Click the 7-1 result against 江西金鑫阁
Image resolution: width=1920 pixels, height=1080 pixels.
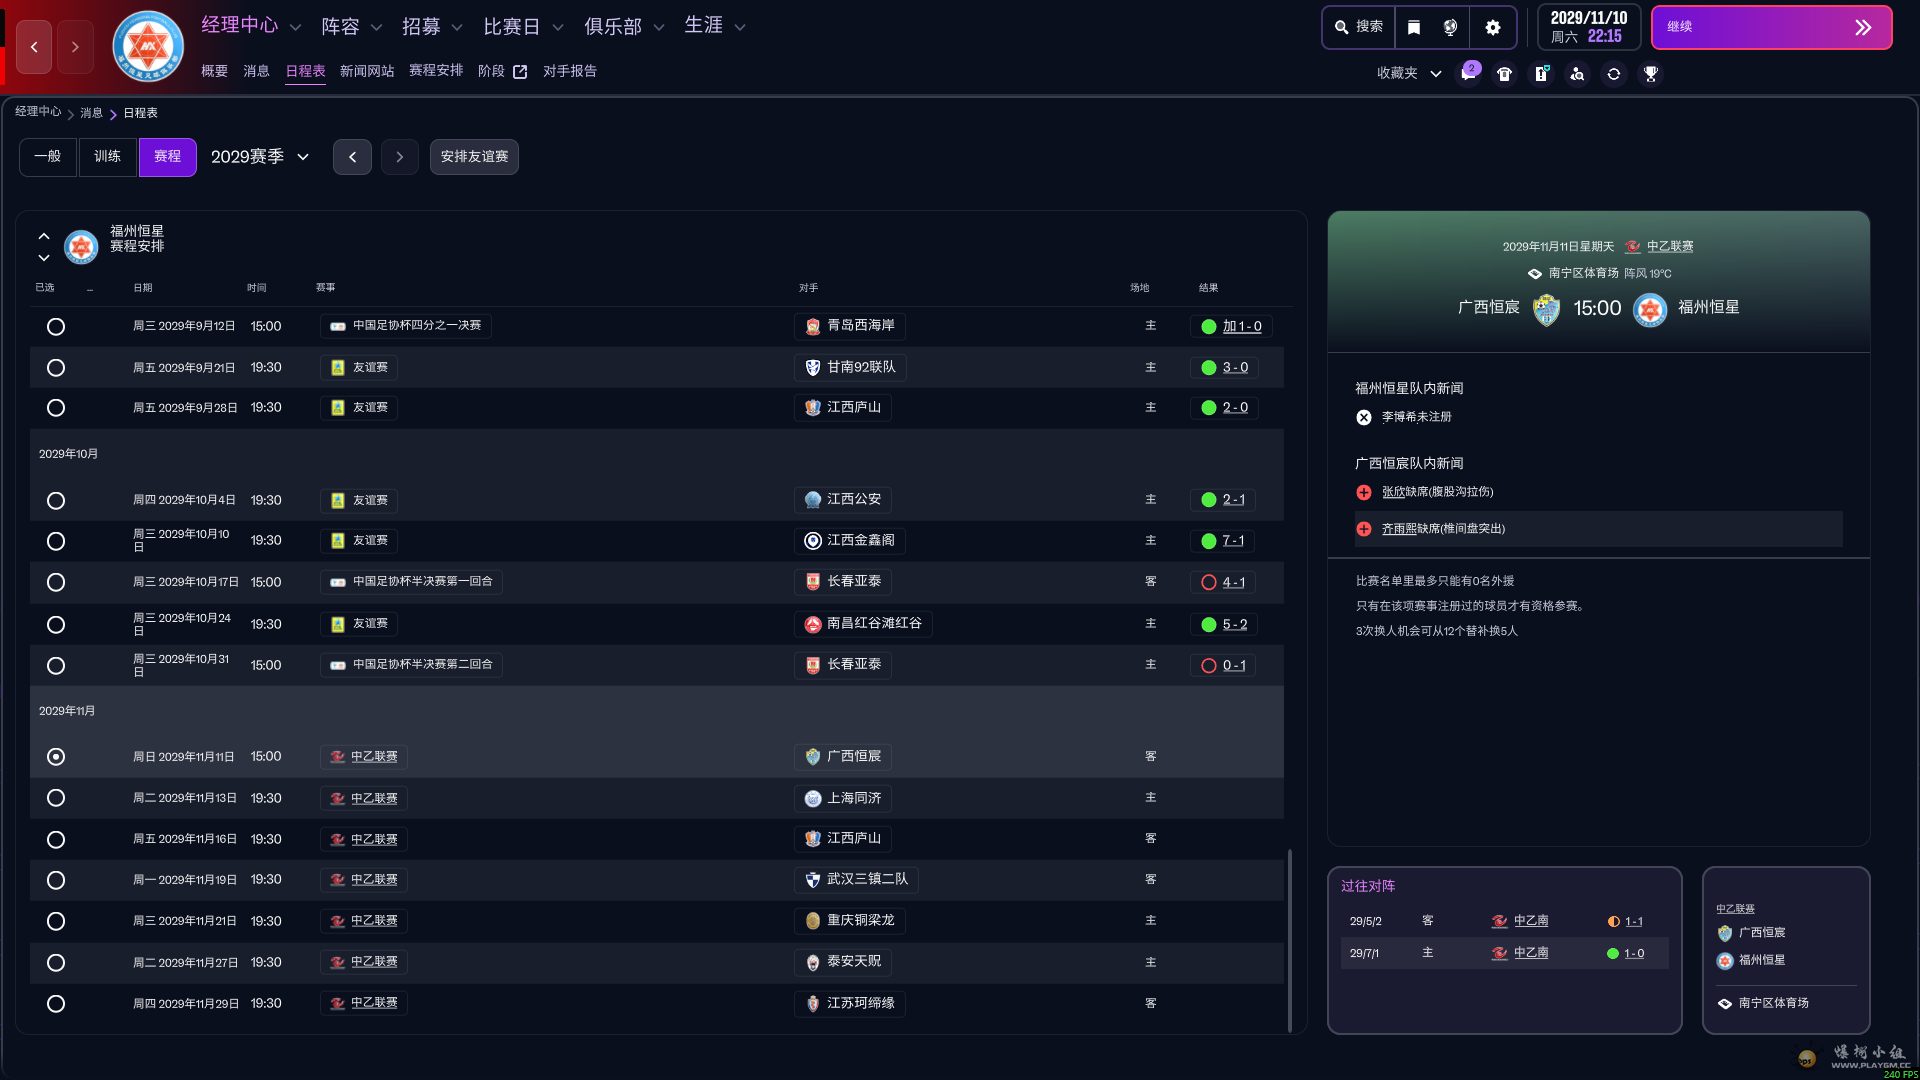[1233, 541]
